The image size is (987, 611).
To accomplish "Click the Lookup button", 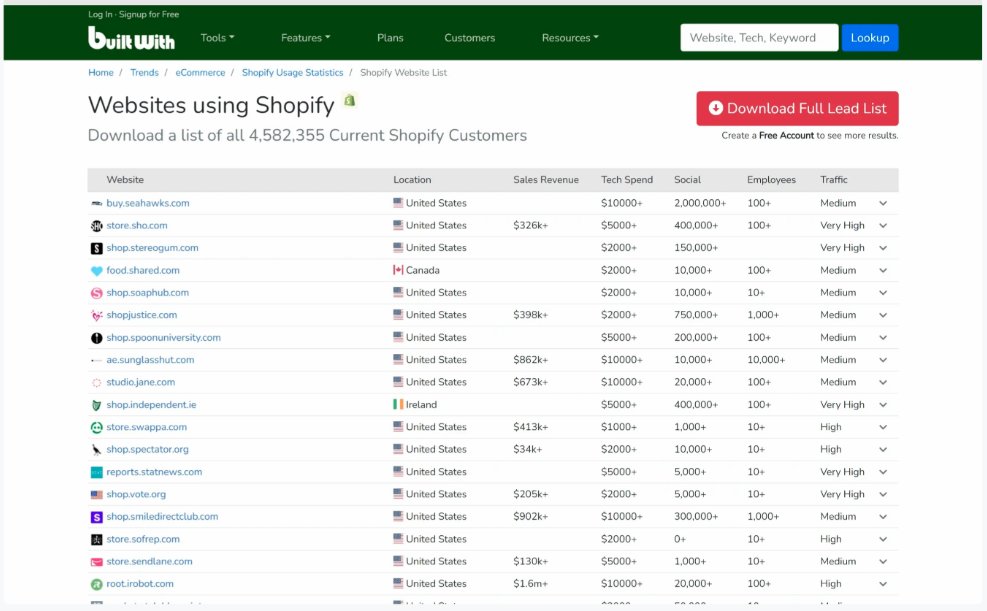I will (x=870, y=38).
